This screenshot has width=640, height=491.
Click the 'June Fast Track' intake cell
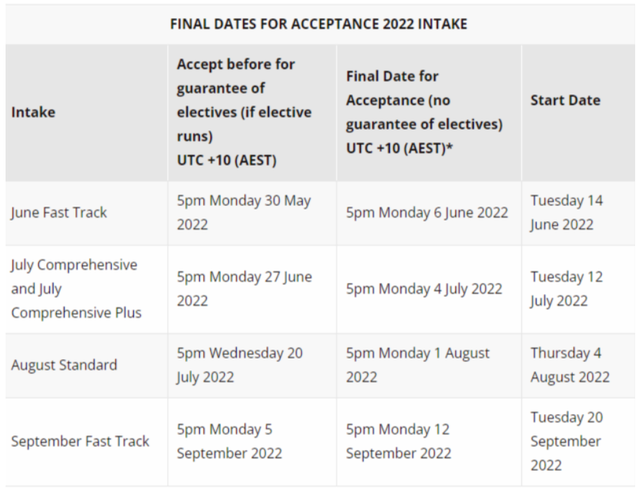[59, 212]
